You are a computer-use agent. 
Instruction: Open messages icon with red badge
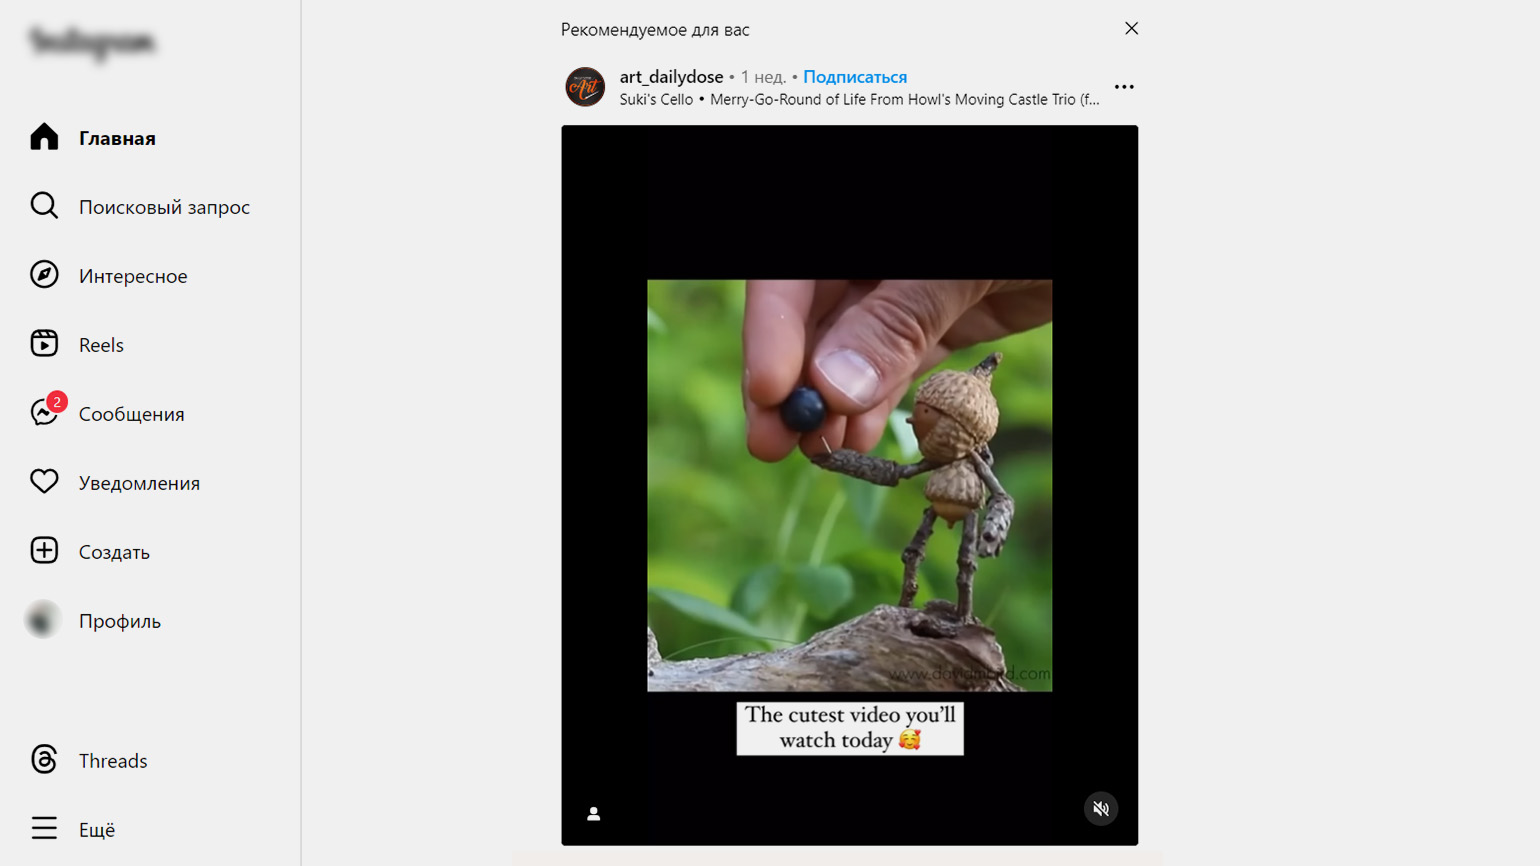(46, 411)
